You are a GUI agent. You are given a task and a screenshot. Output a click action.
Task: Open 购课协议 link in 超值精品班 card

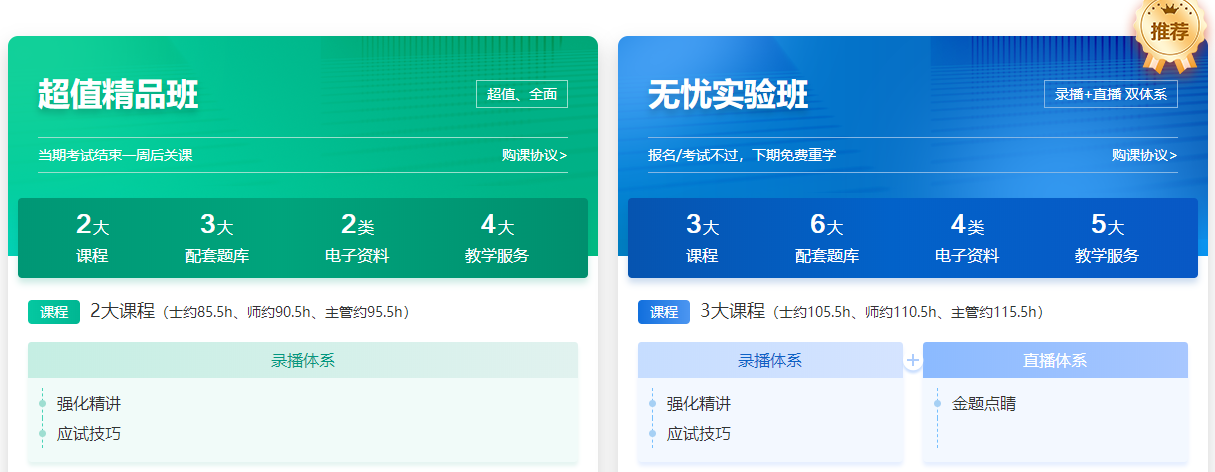[534, 155]
